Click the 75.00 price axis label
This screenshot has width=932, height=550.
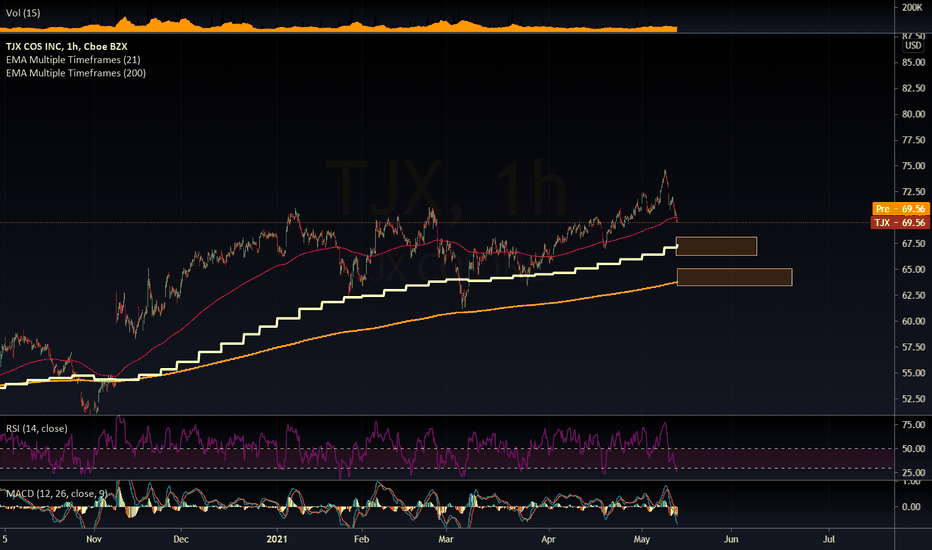point(913,166)
